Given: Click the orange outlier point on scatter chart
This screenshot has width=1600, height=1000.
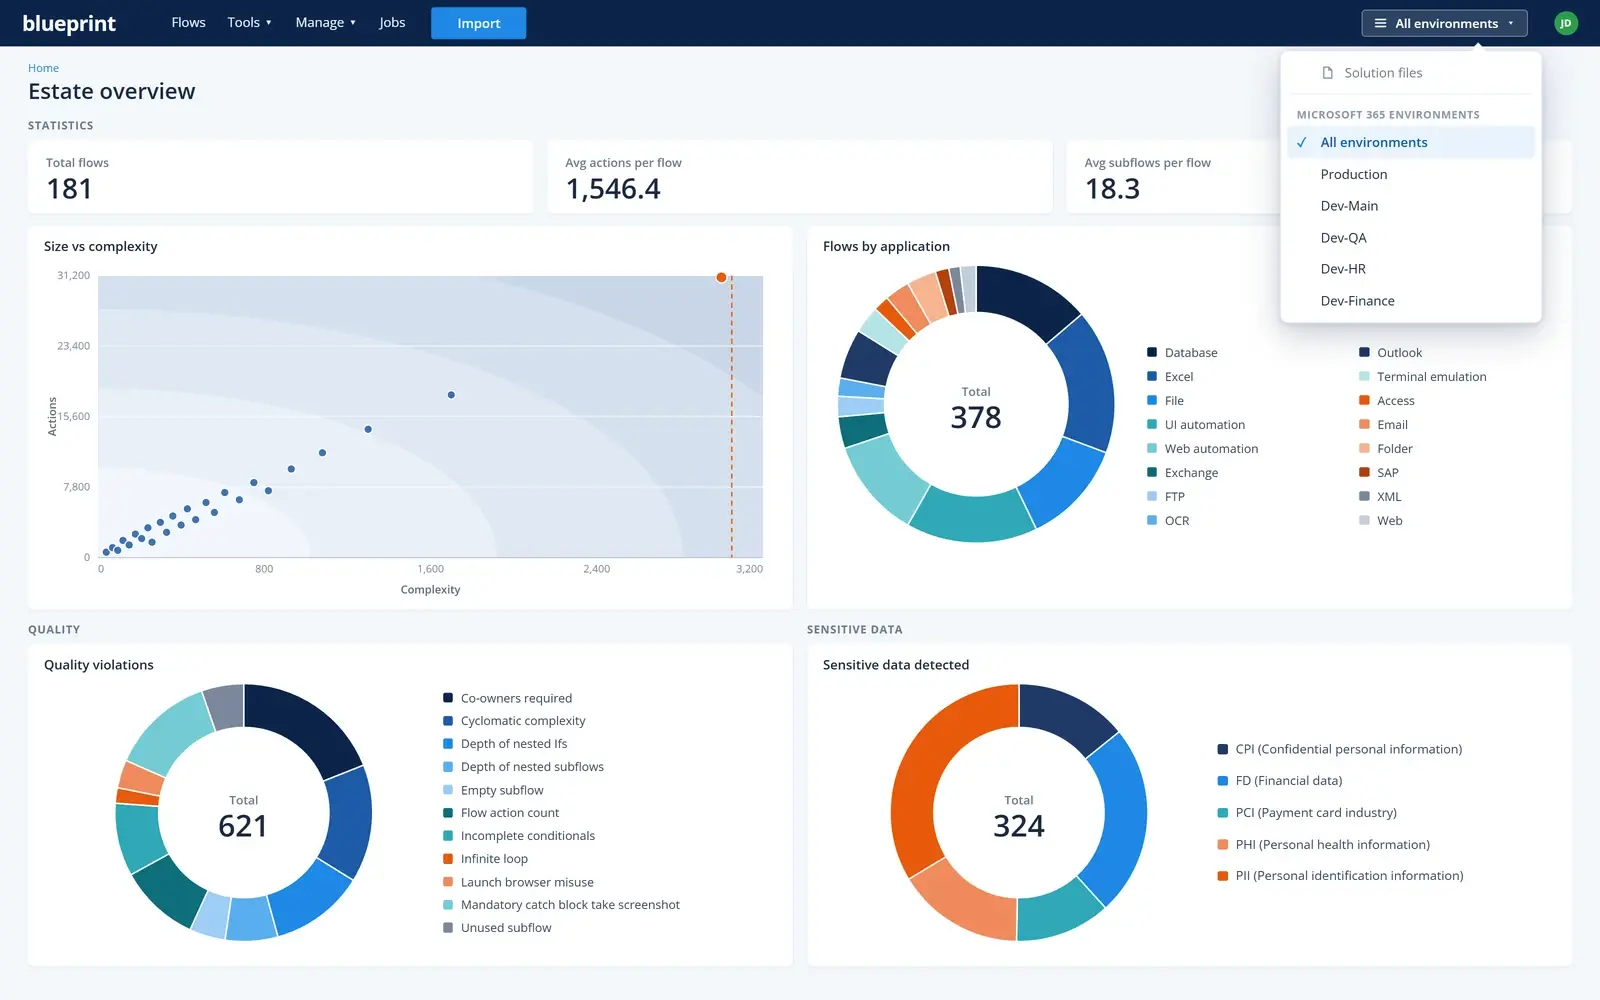Looking at the screenshot, I should coord(721,277).
